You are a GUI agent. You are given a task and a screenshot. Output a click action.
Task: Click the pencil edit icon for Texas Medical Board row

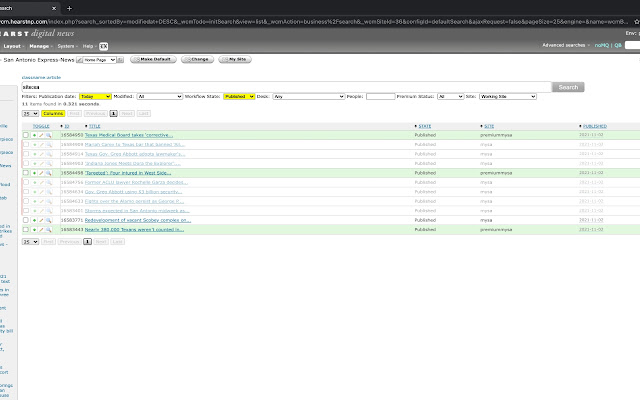click(41, 135)
